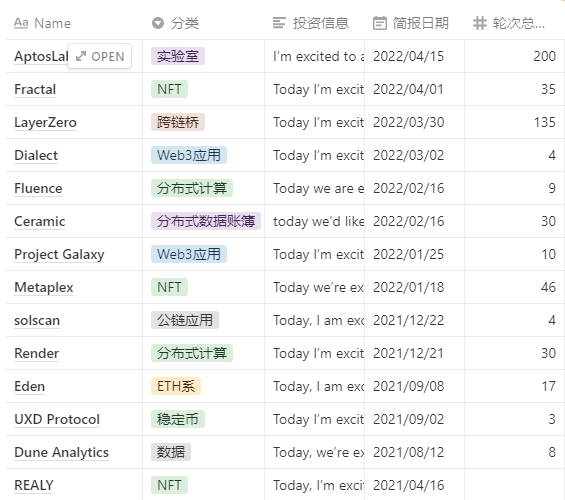Click the empty 轮次总 cell on REALY row

pyautogui.click(x=515, y=485)
